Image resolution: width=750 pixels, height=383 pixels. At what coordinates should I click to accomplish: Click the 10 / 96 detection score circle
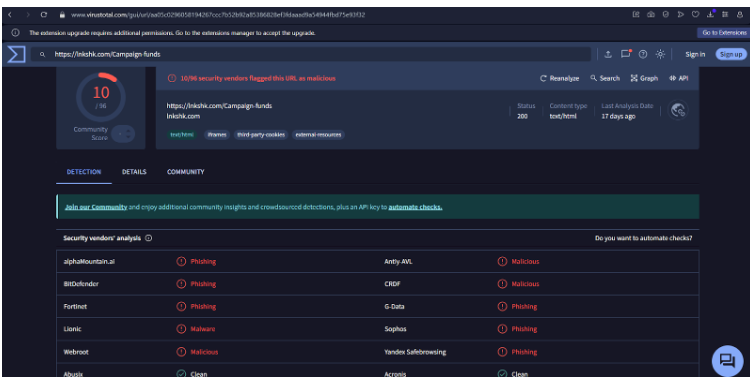click(101, 97)
